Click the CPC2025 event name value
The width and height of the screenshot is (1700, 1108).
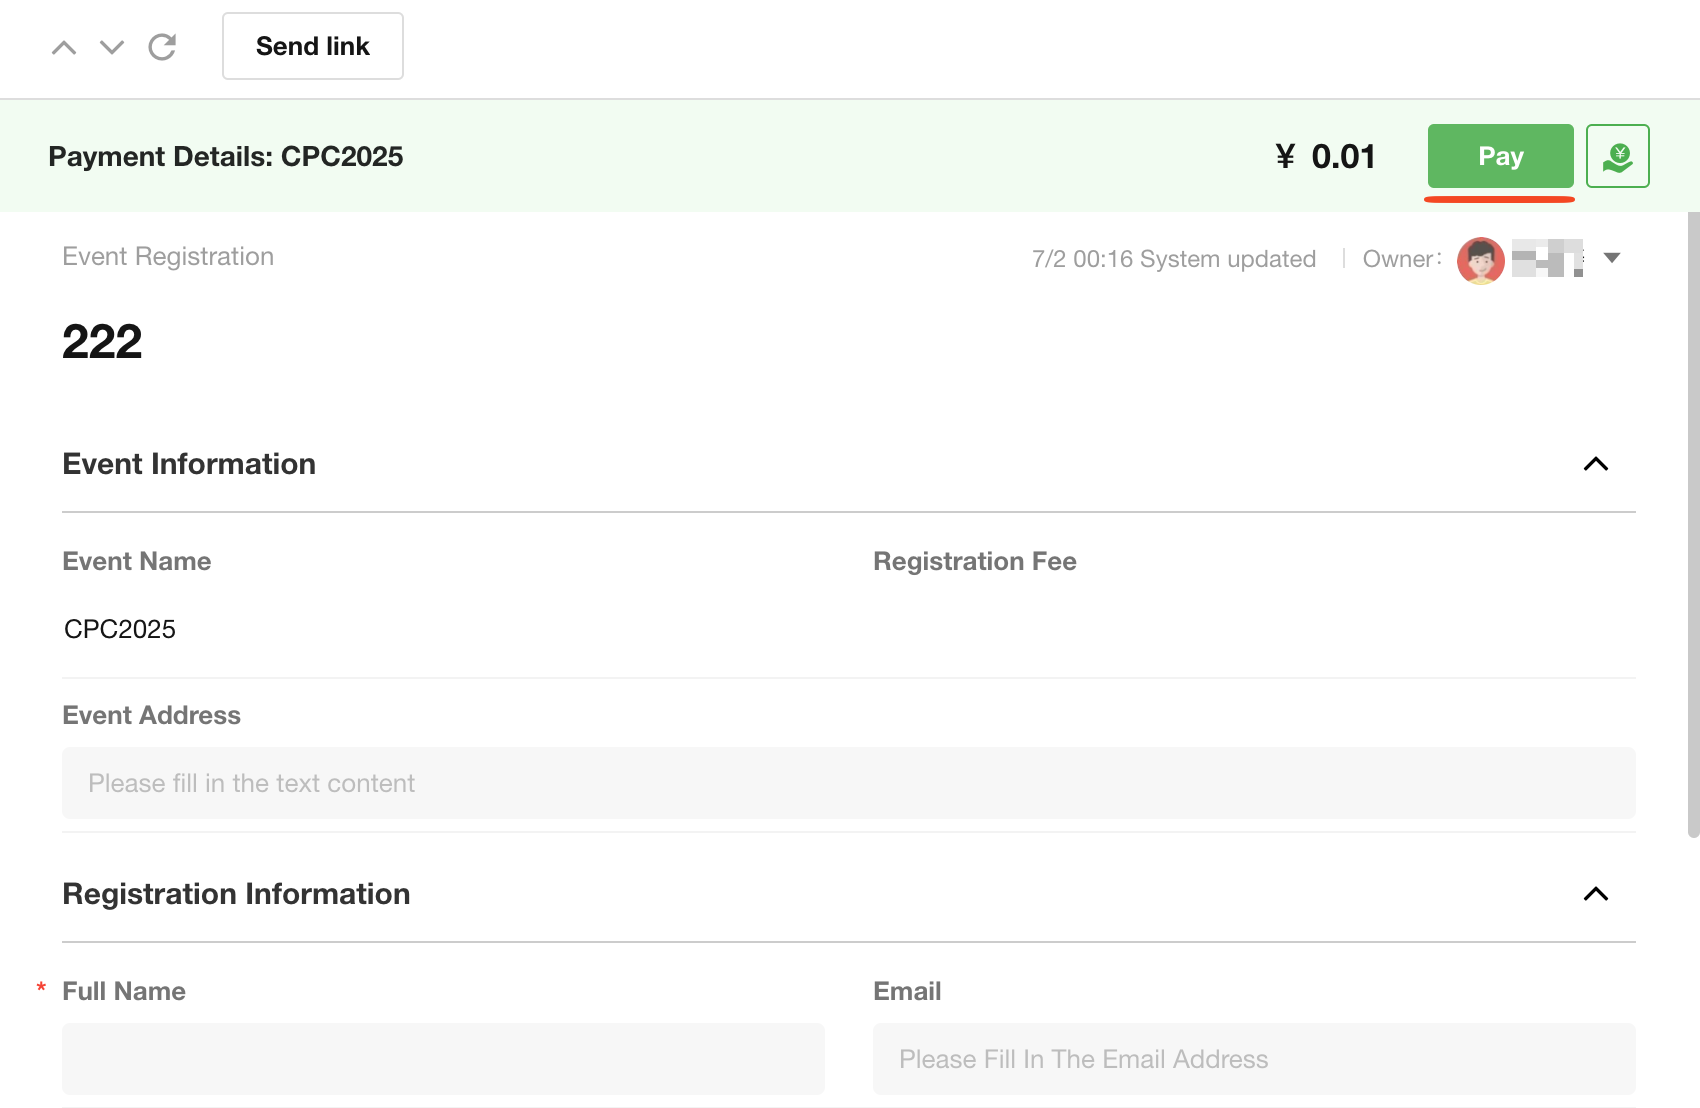120,629
